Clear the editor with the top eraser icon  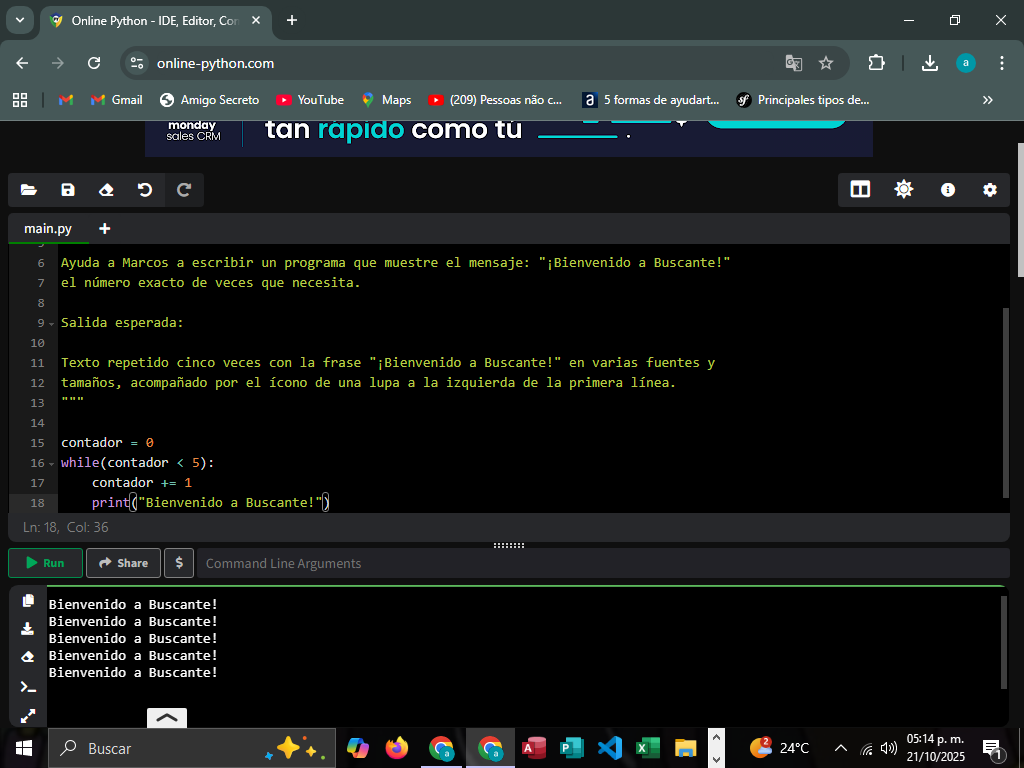(x=106, y=190)
